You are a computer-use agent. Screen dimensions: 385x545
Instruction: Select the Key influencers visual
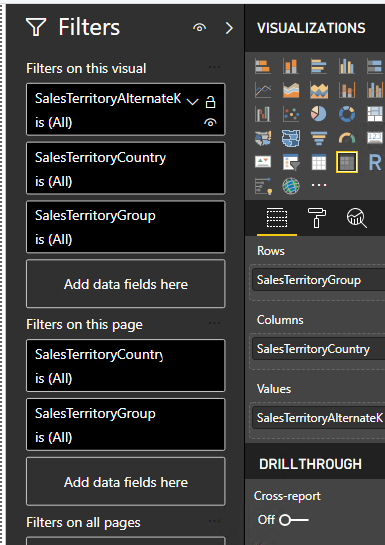[x=263, y=186]
